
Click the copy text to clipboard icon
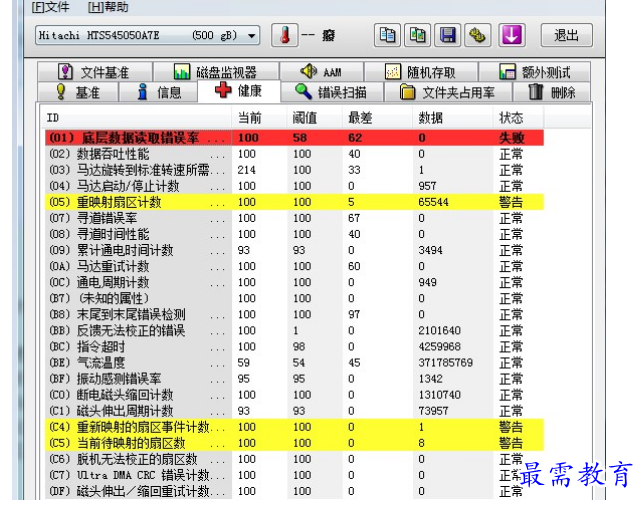tap(387, 35)
